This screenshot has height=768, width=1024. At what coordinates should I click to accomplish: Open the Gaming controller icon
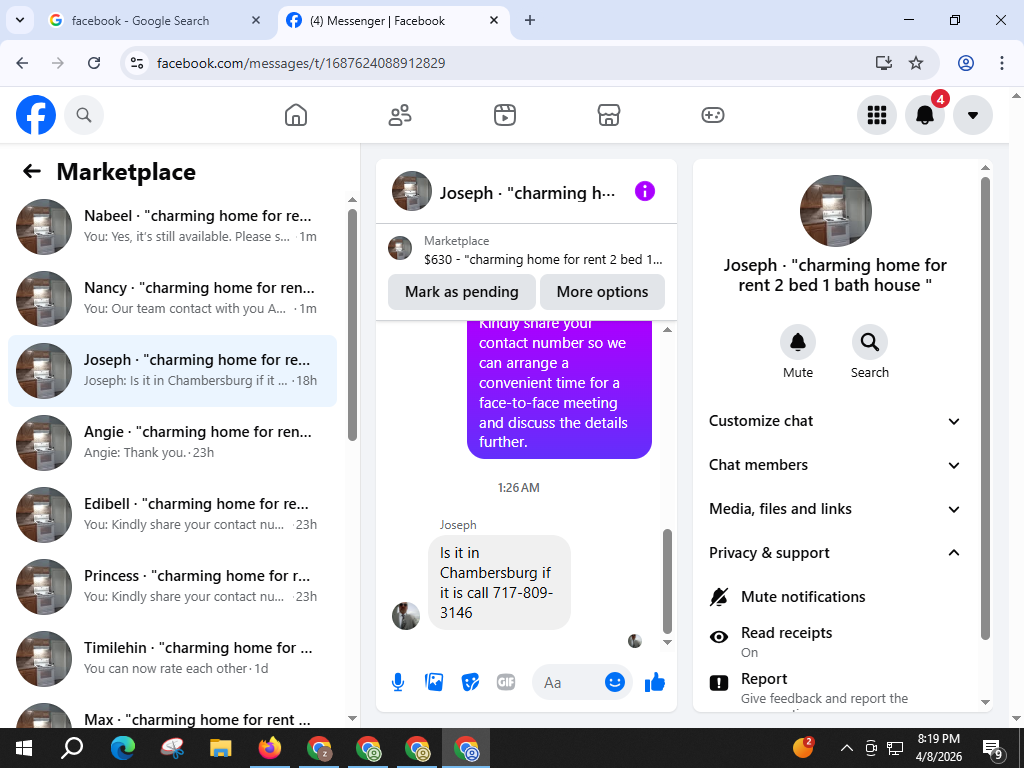tap(712, 115)
